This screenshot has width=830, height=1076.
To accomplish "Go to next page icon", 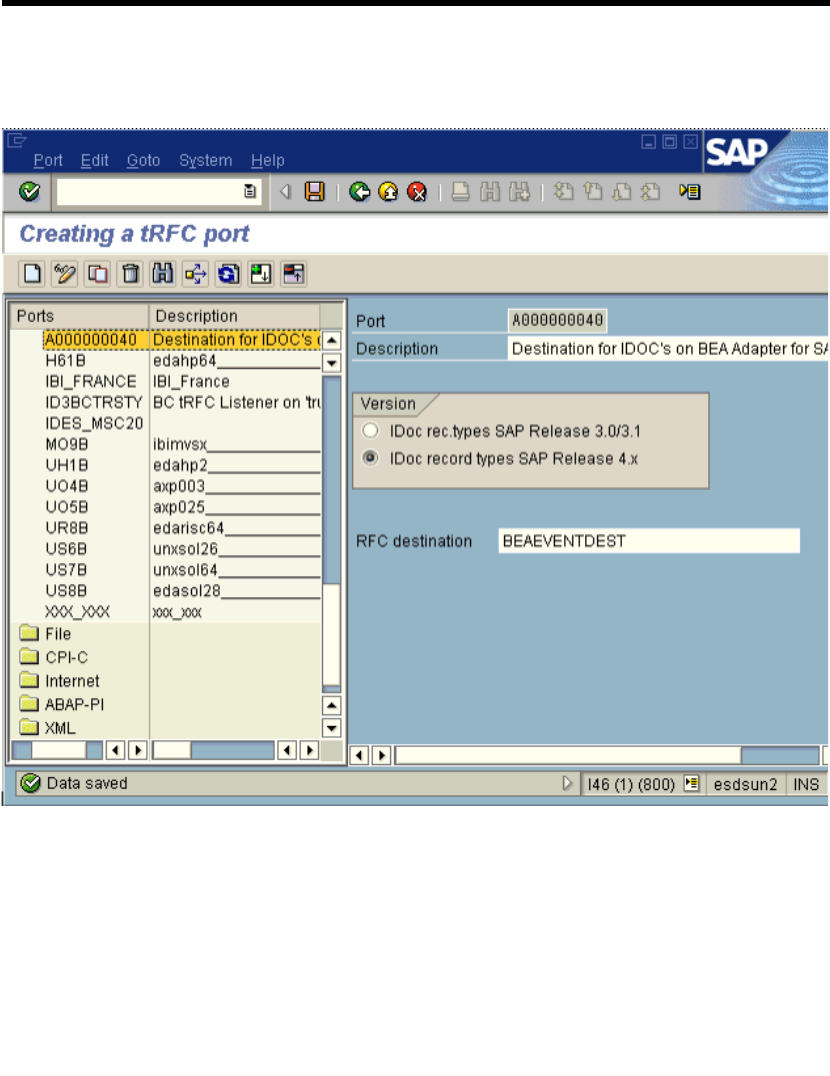I will 621,191.
